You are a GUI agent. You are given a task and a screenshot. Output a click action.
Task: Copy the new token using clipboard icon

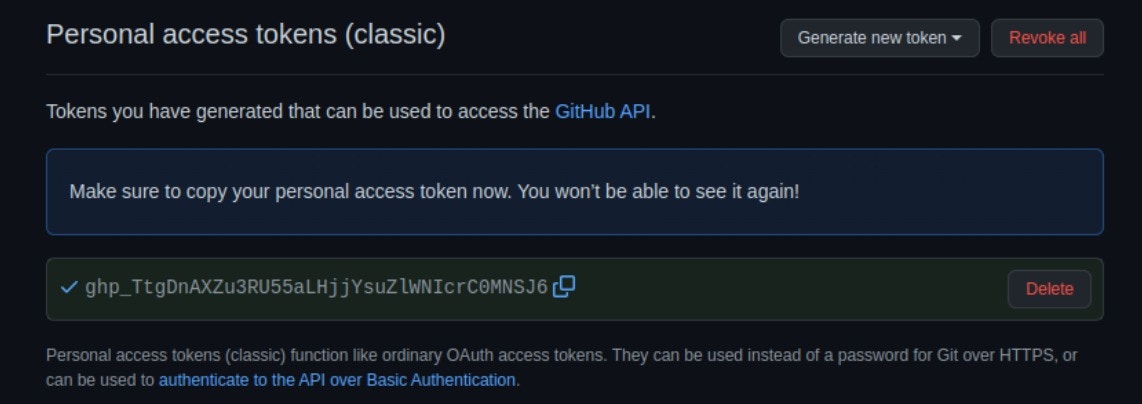(x=564, y=287)
